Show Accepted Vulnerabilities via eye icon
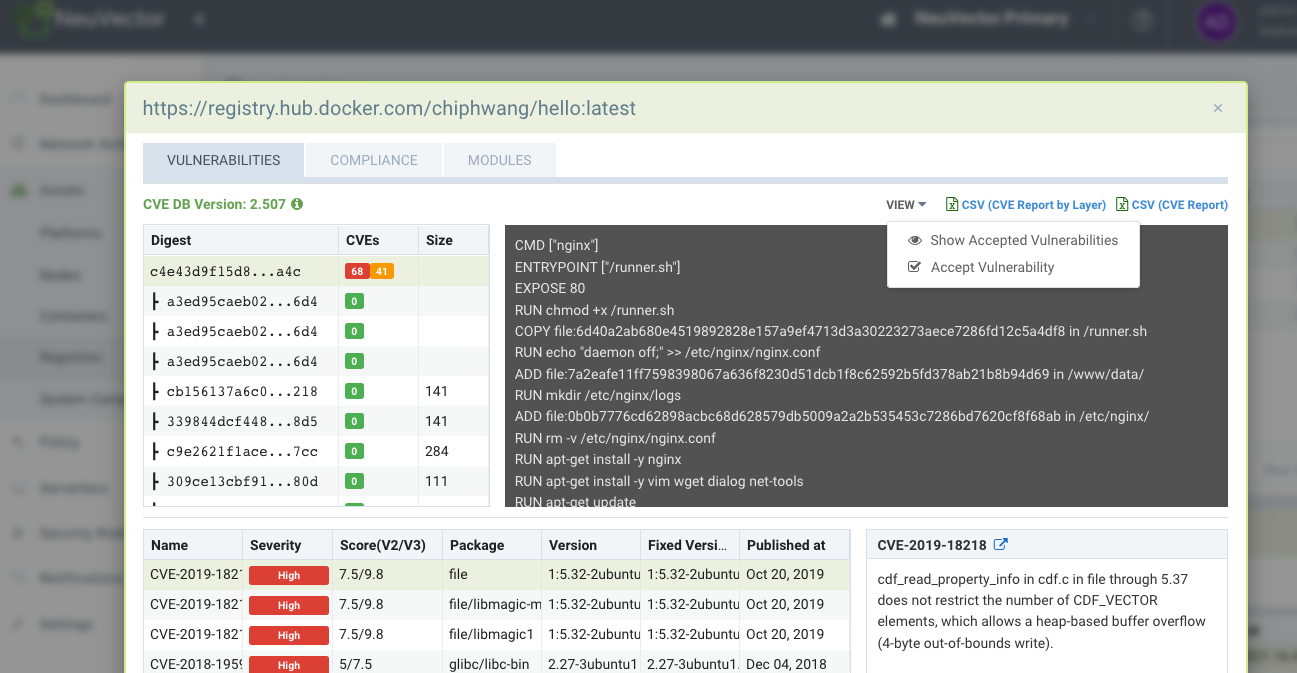1297x673 pixels. 914,240
